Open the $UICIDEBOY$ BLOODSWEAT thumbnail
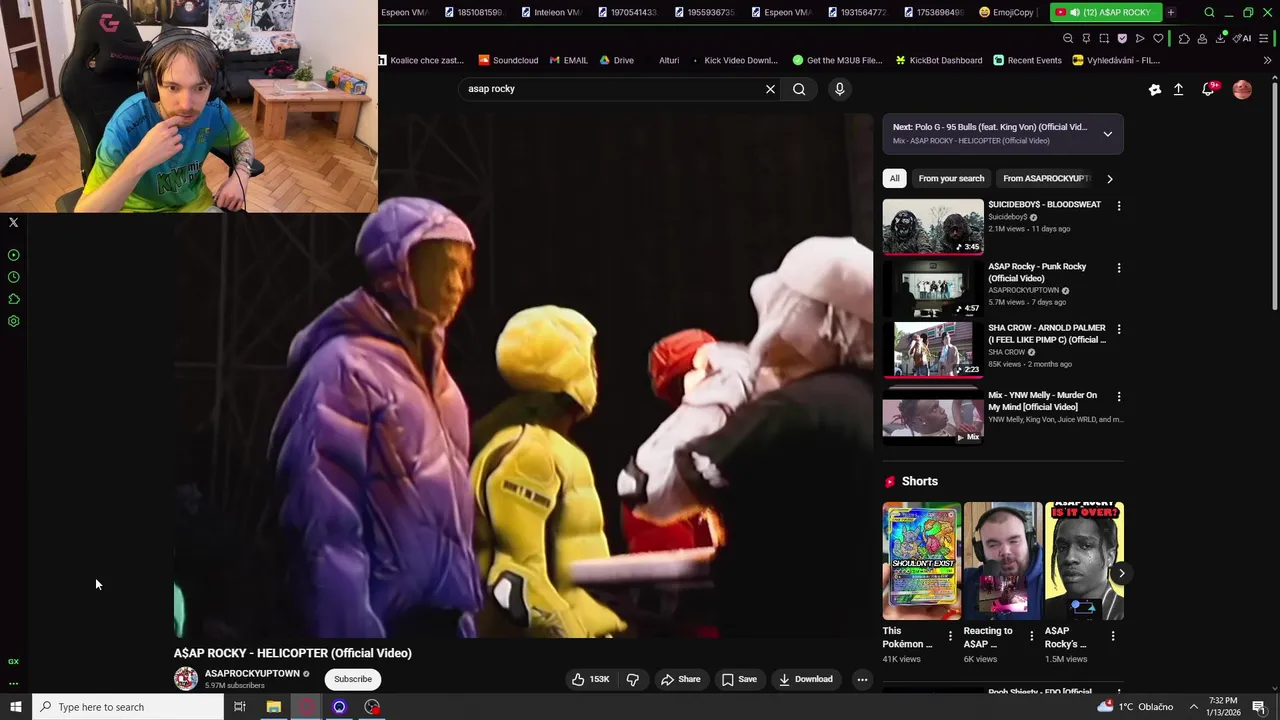1280x720 pixels. pos(933,226)
